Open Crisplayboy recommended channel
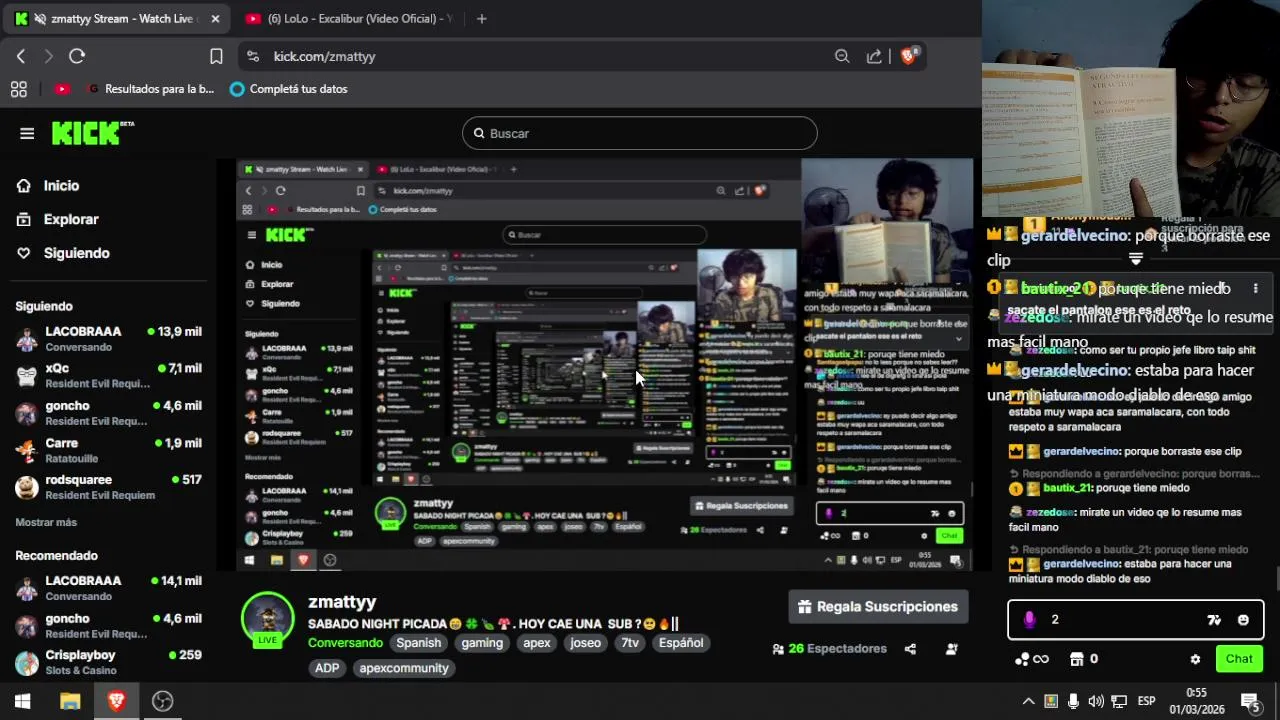The width and height of the screenshot is (1280, 720). 108,662
